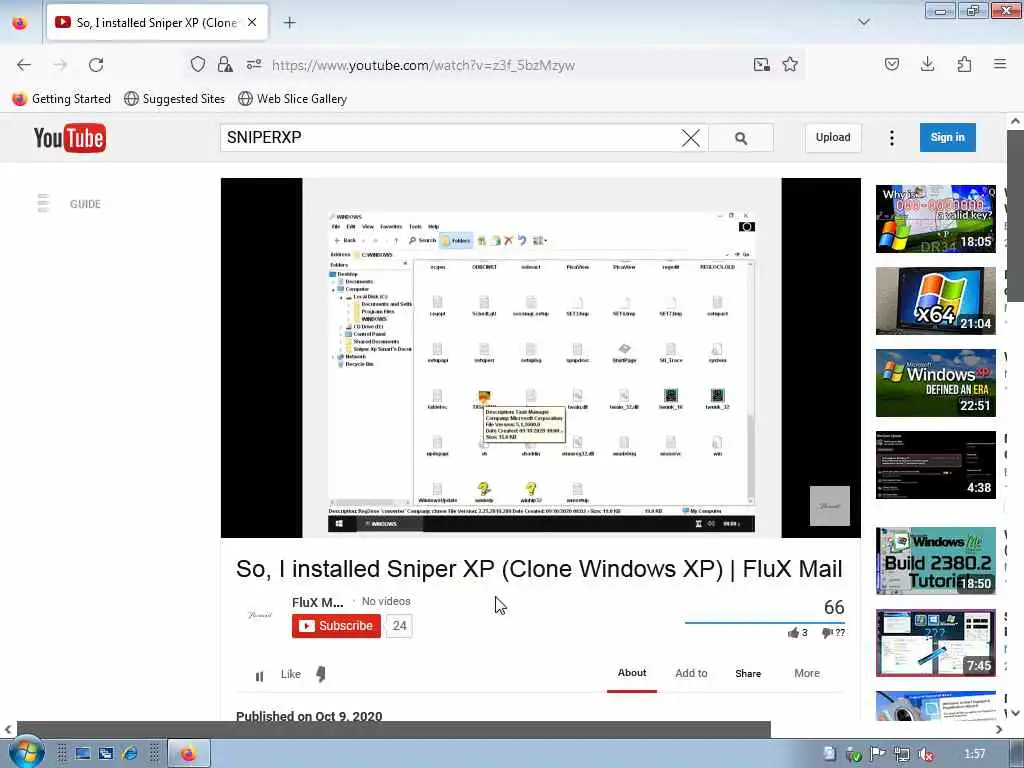Open Web Slice Gallery bookmark
This screenshot has height=768, width=1024.
point(293,99)
